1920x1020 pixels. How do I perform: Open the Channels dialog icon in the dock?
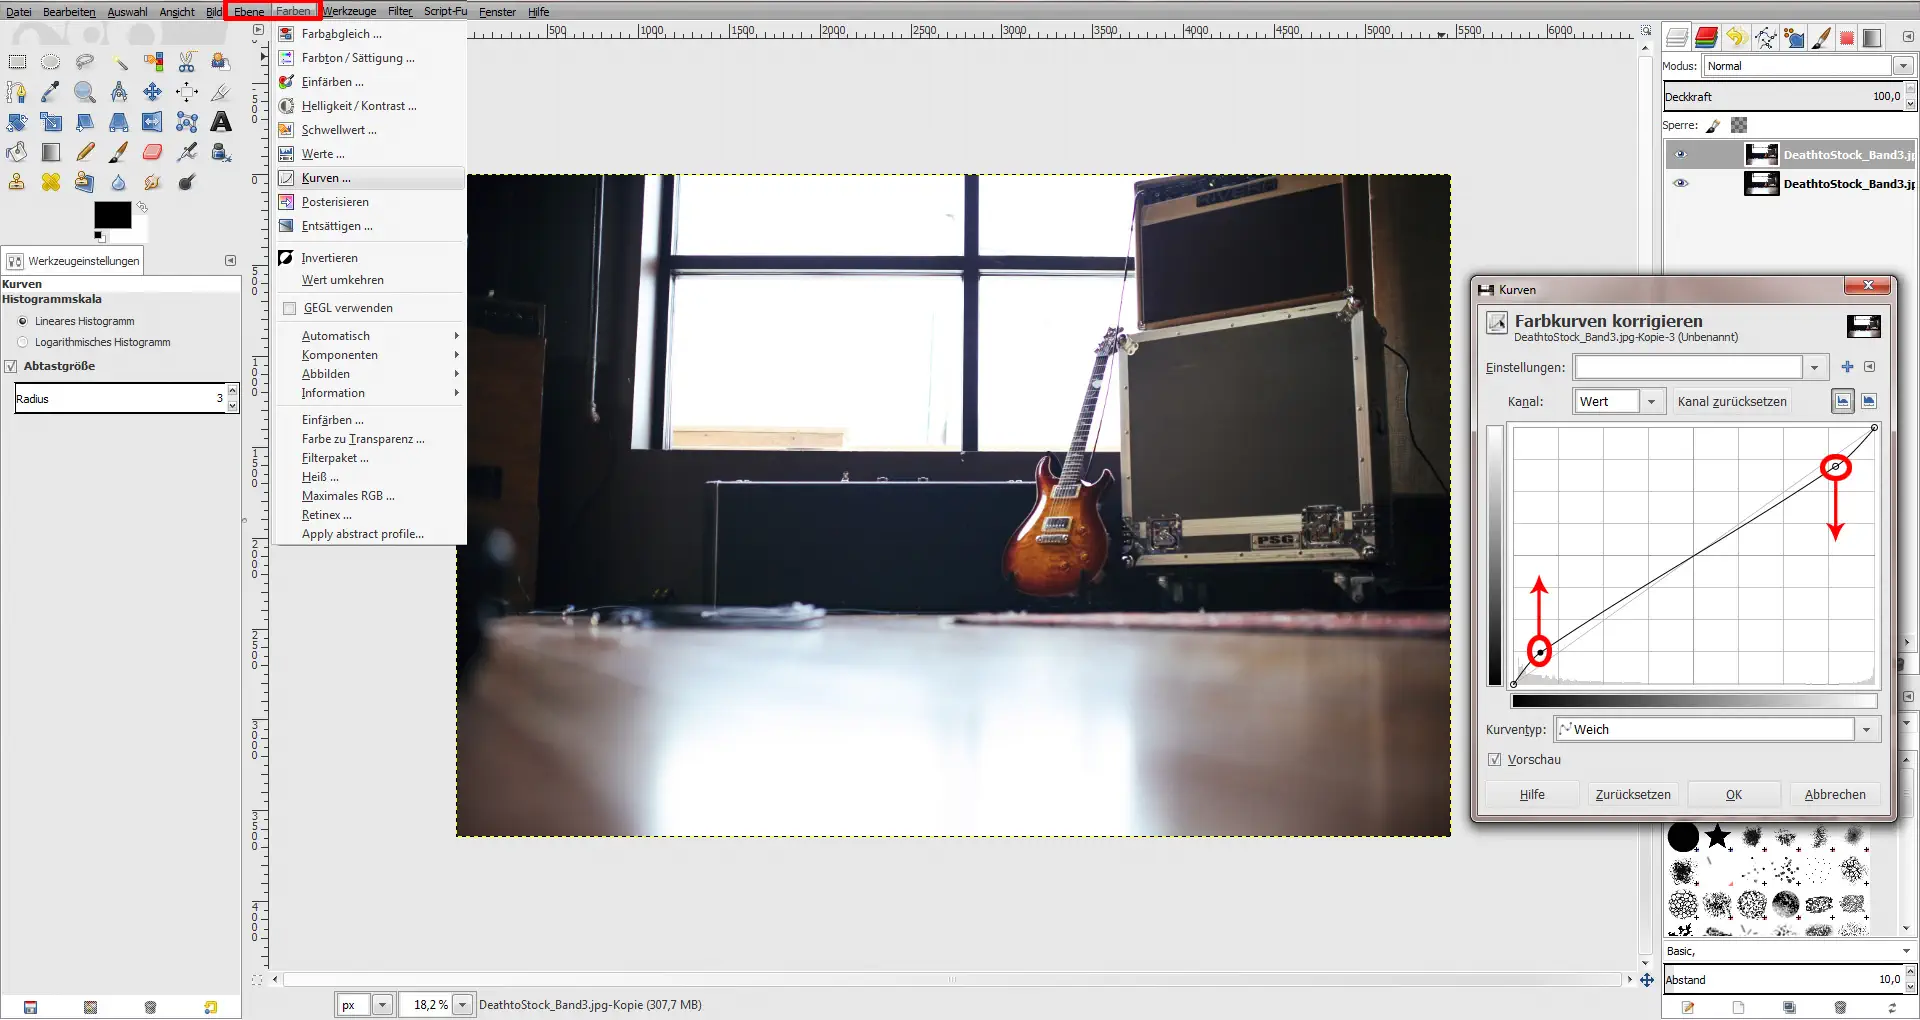[1706, 37]
